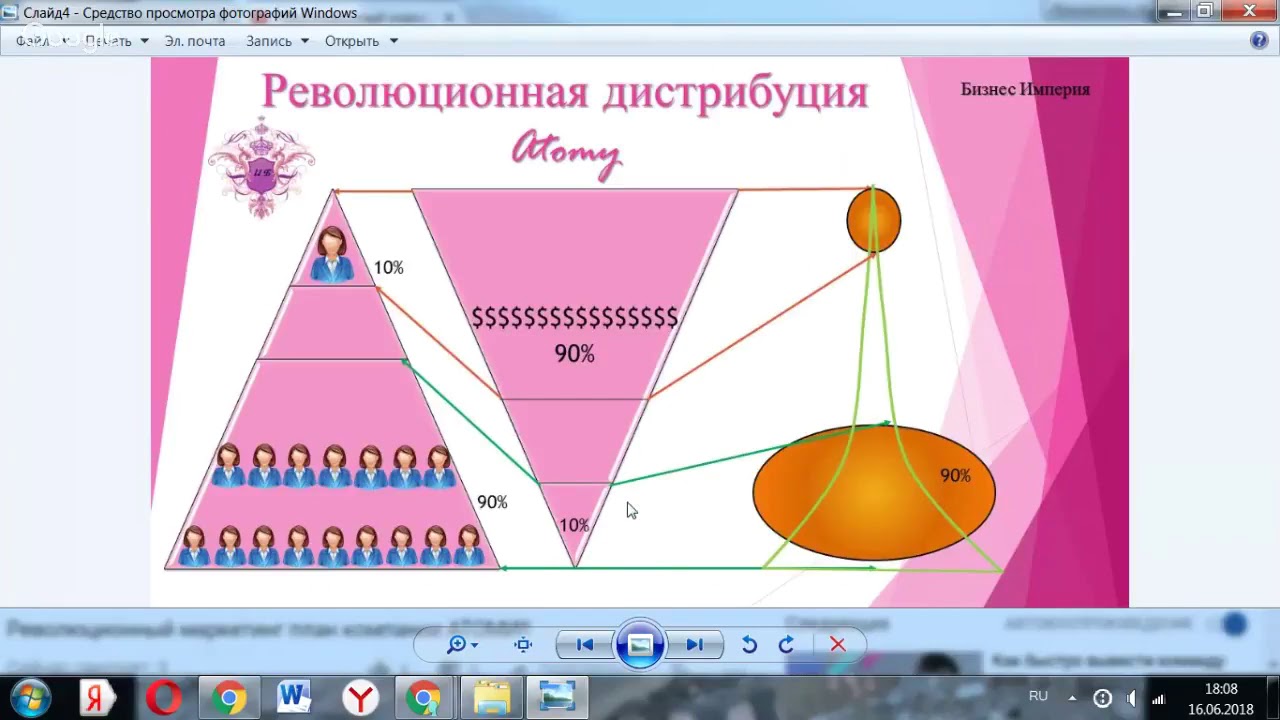Open the Windows Start menu

tap(29, 697)
